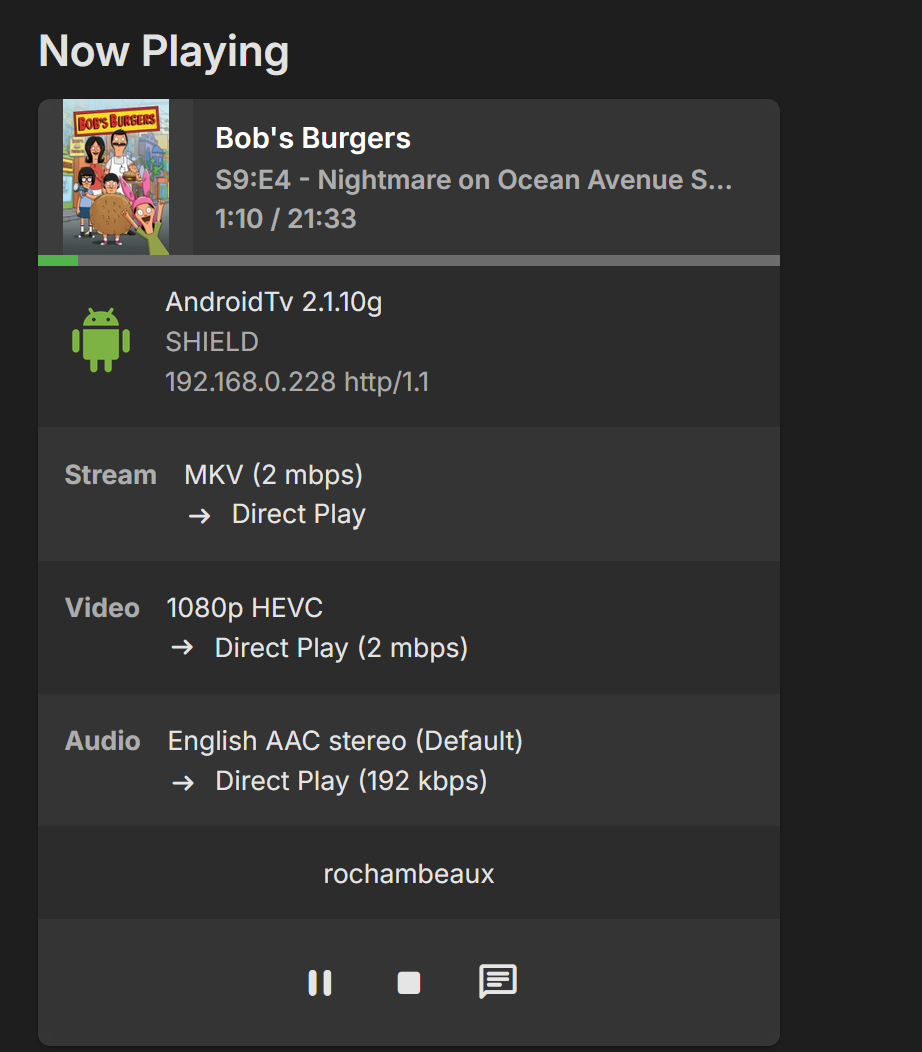Open user rochambeaux's profile
The image size is (922, 1052).
point(409,874)
